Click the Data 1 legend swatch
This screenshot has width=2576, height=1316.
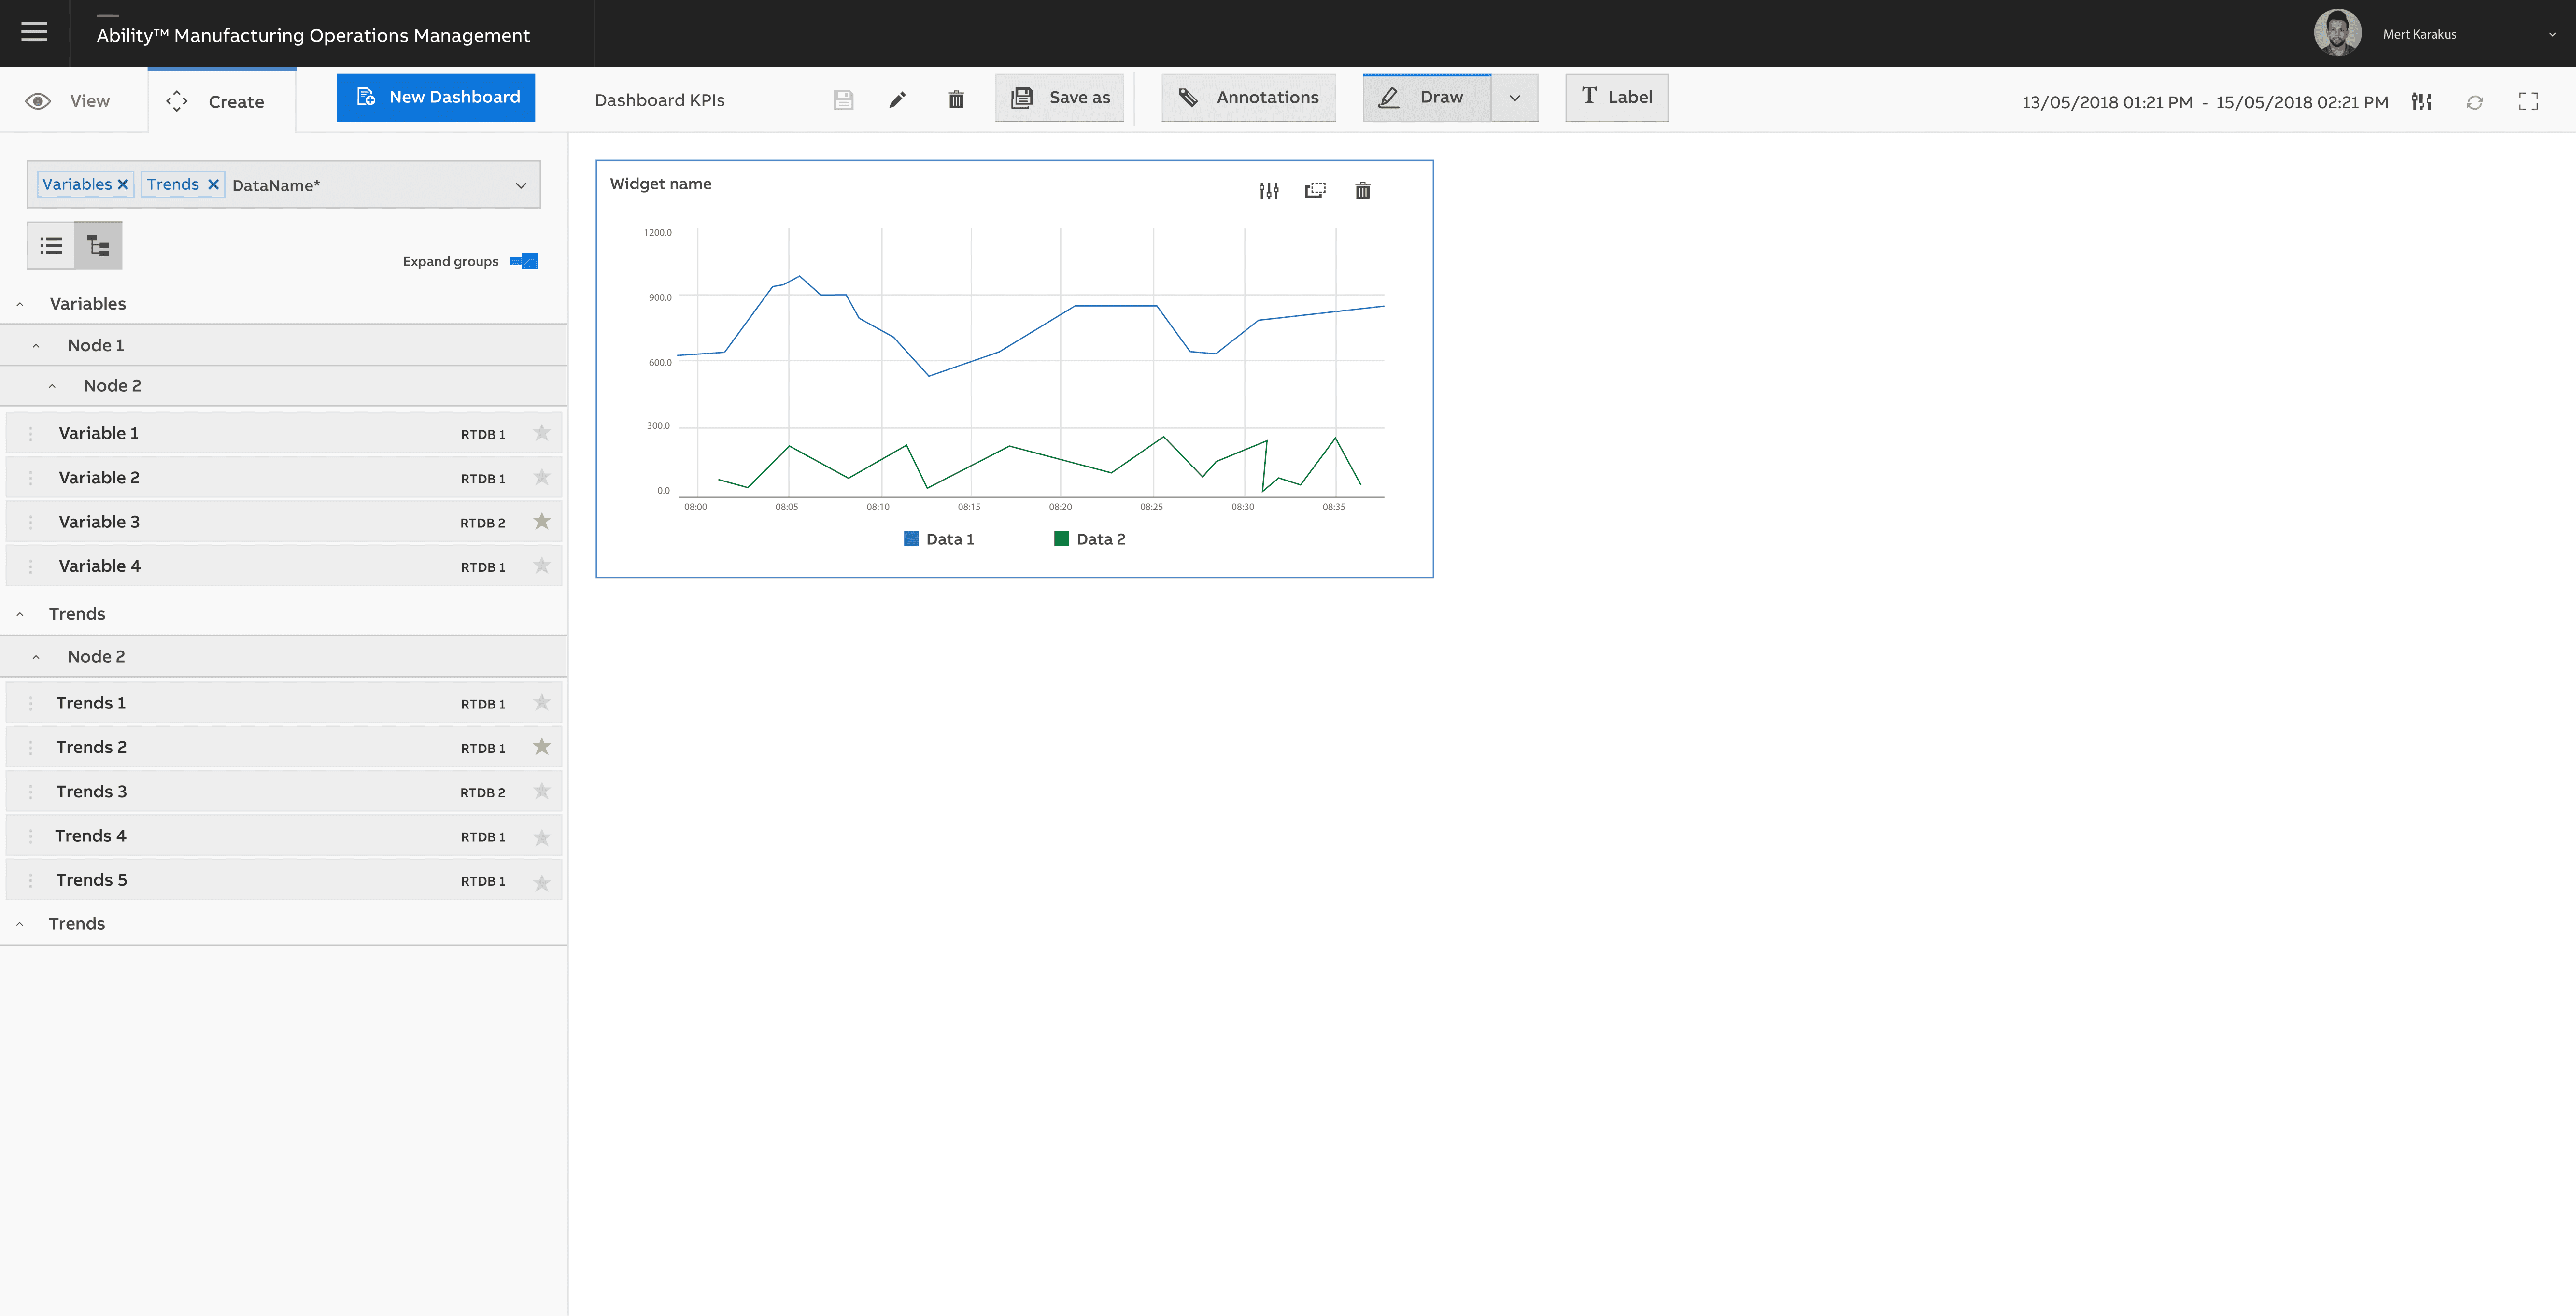(x=911, y=539)
